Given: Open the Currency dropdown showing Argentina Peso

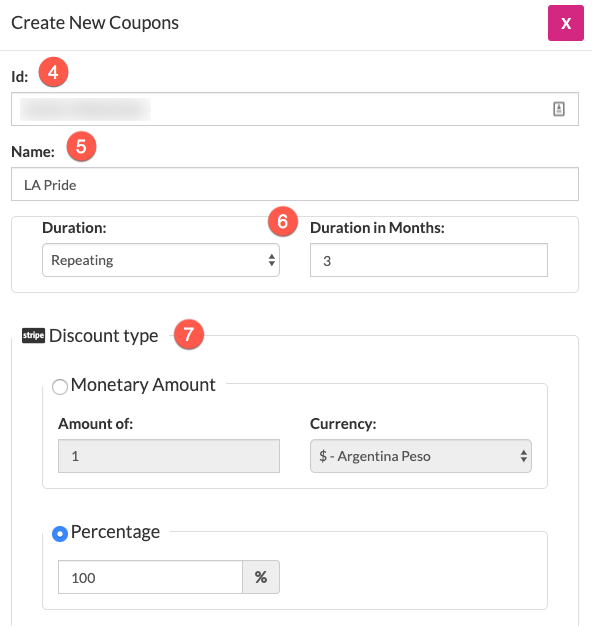Looking at the screenshot, I should [421, 456].
